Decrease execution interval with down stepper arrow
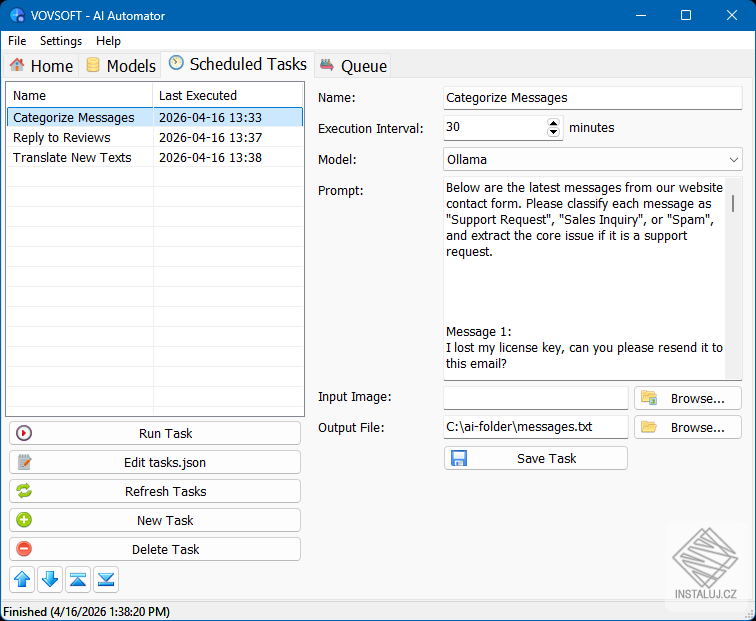Screen dimensions: 756x621 [554, 132]
